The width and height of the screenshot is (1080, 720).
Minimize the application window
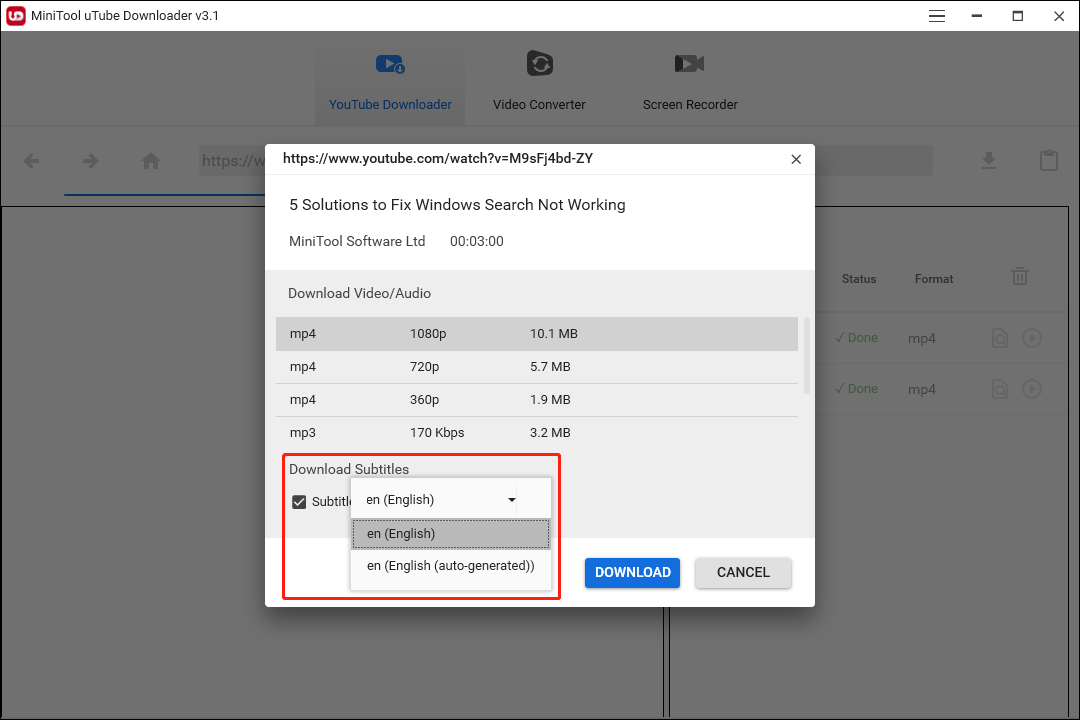point(977,16)
